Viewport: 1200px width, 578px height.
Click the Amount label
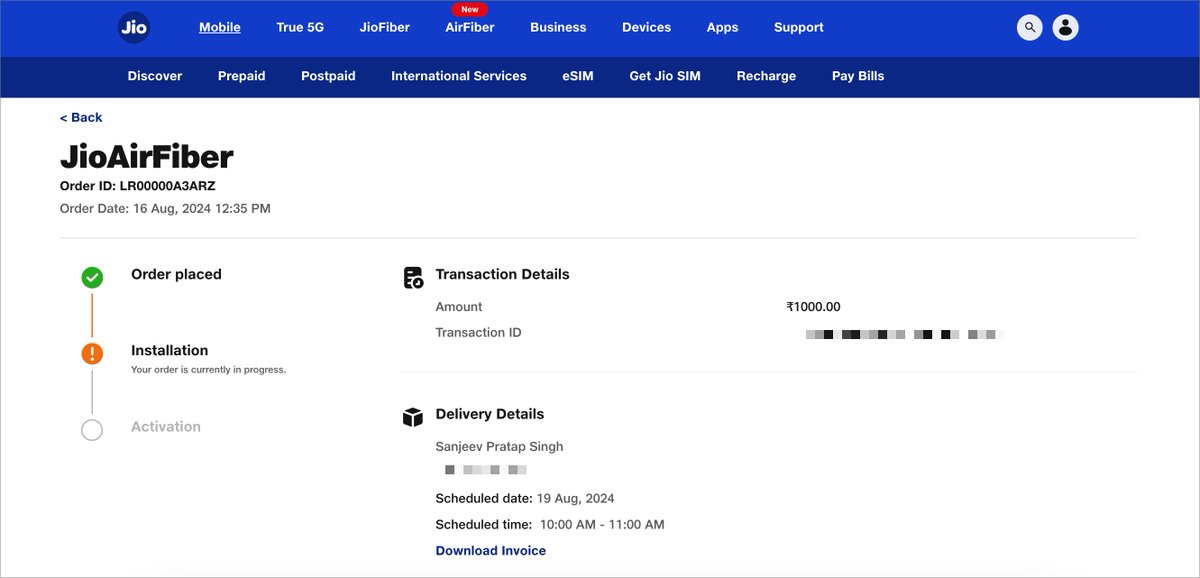tap(459, 307)
